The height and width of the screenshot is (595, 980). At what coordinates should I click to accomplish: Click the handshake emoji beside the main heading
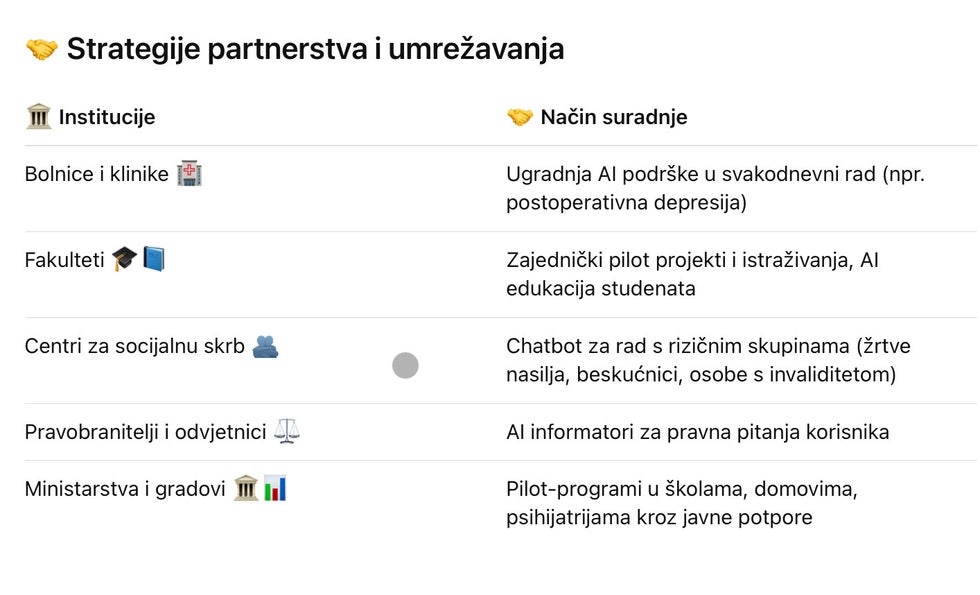[x=42, y=49]
